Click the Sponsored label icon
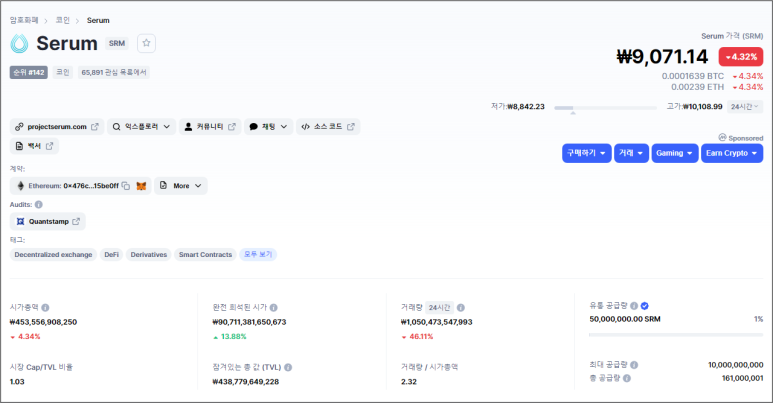Image resolution: width=773 pixels, height=403 pixels. point(722,137)
